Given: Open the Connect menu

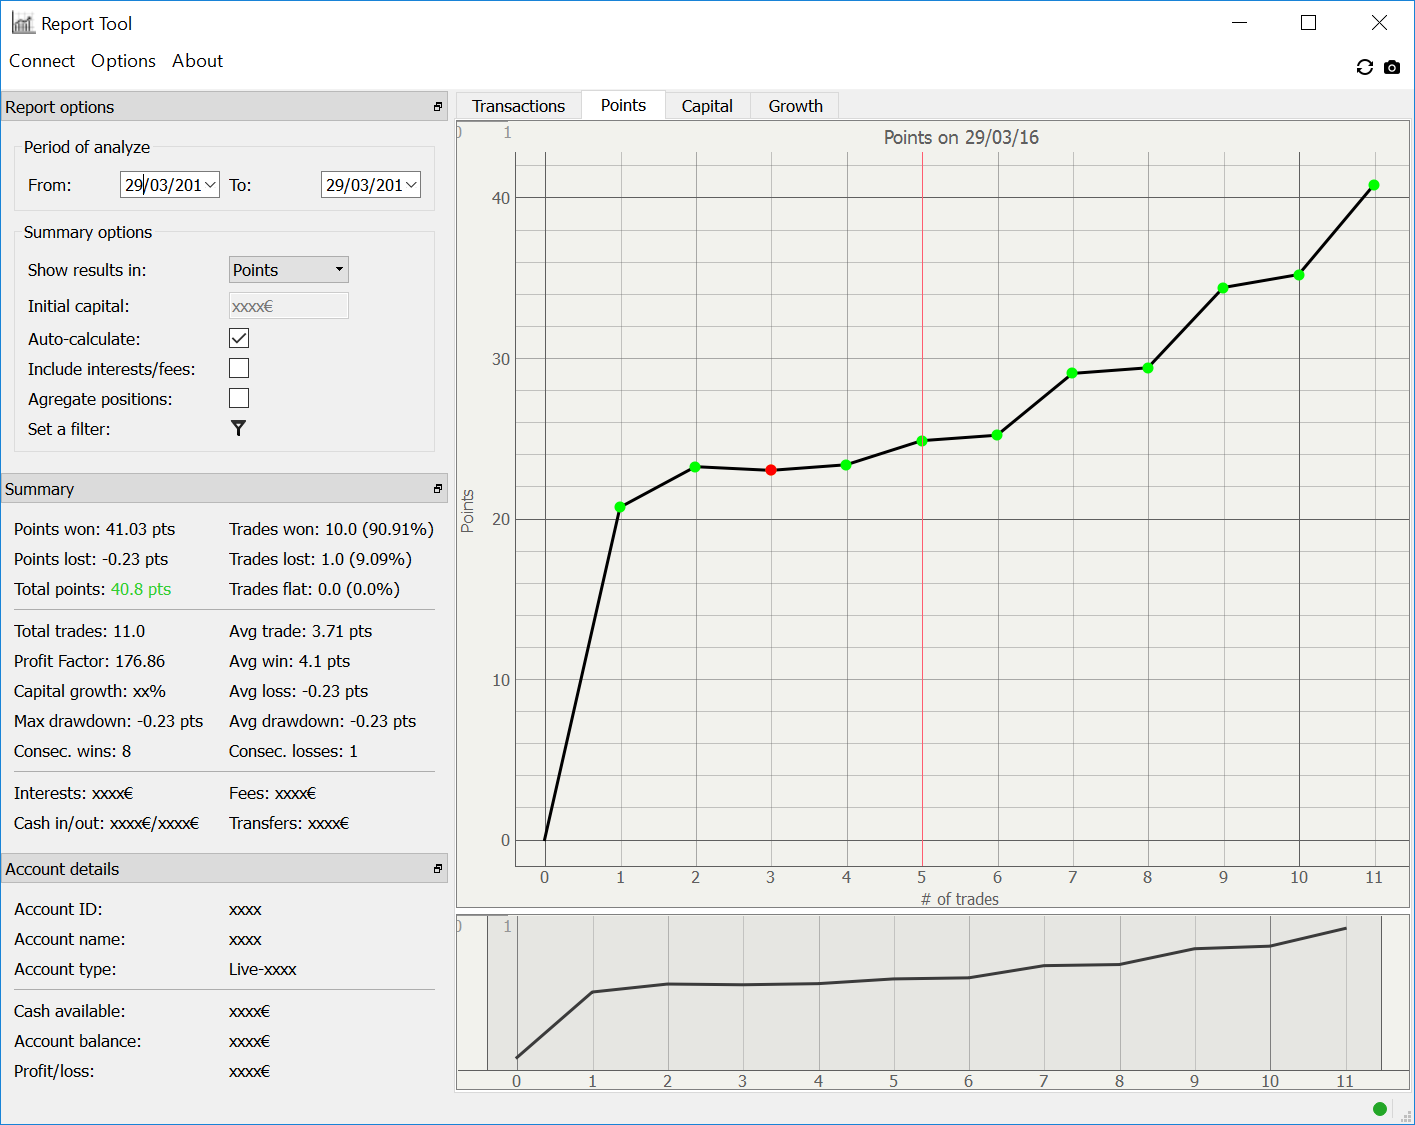Looking at the screenshot, I should [42, 61].
